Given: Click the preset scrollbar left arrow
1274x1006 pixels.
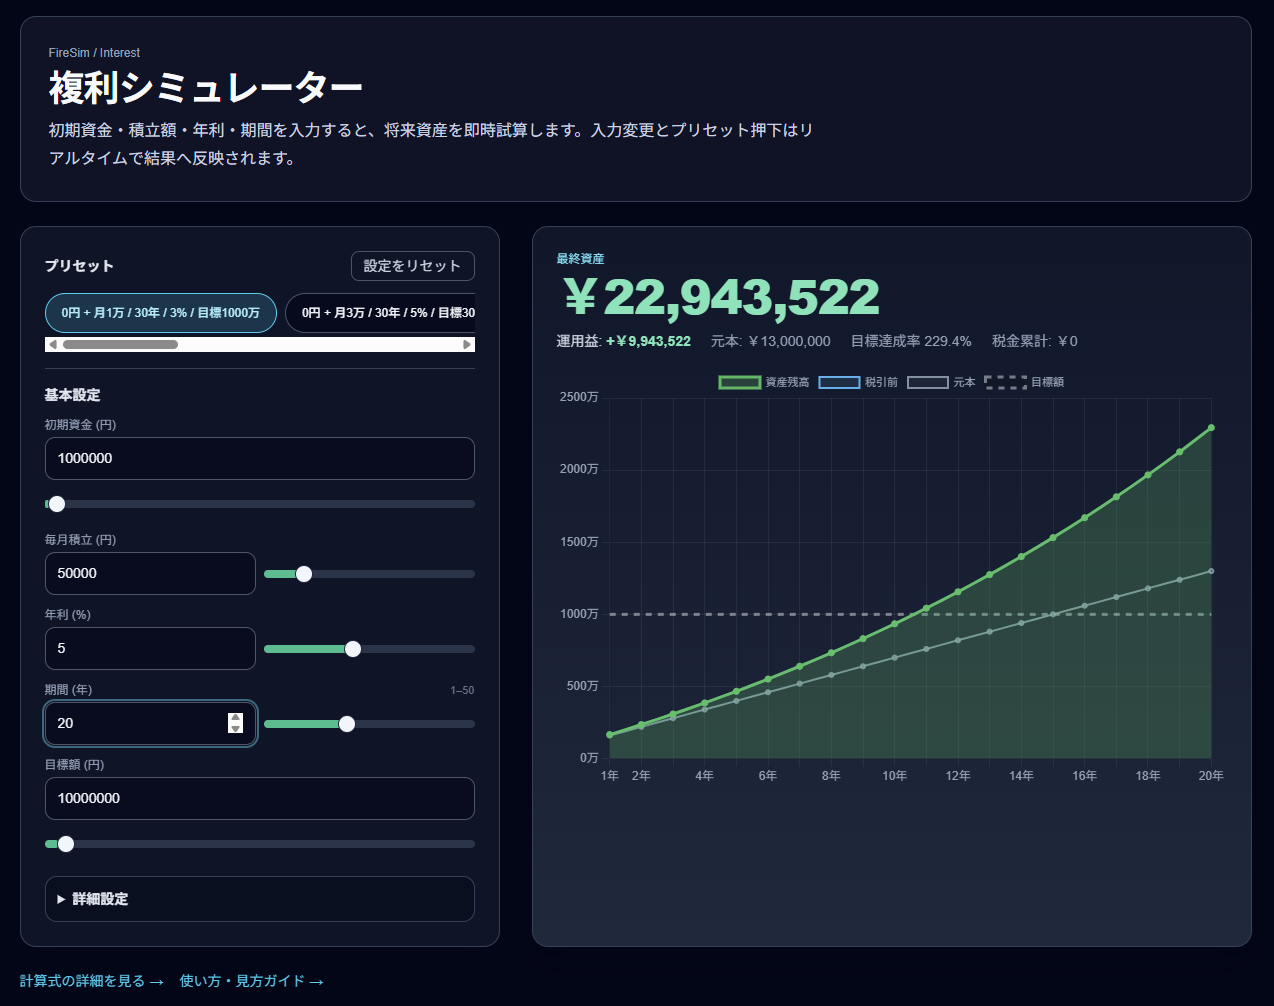Looking at the screenshot, I should coord(53,345).
